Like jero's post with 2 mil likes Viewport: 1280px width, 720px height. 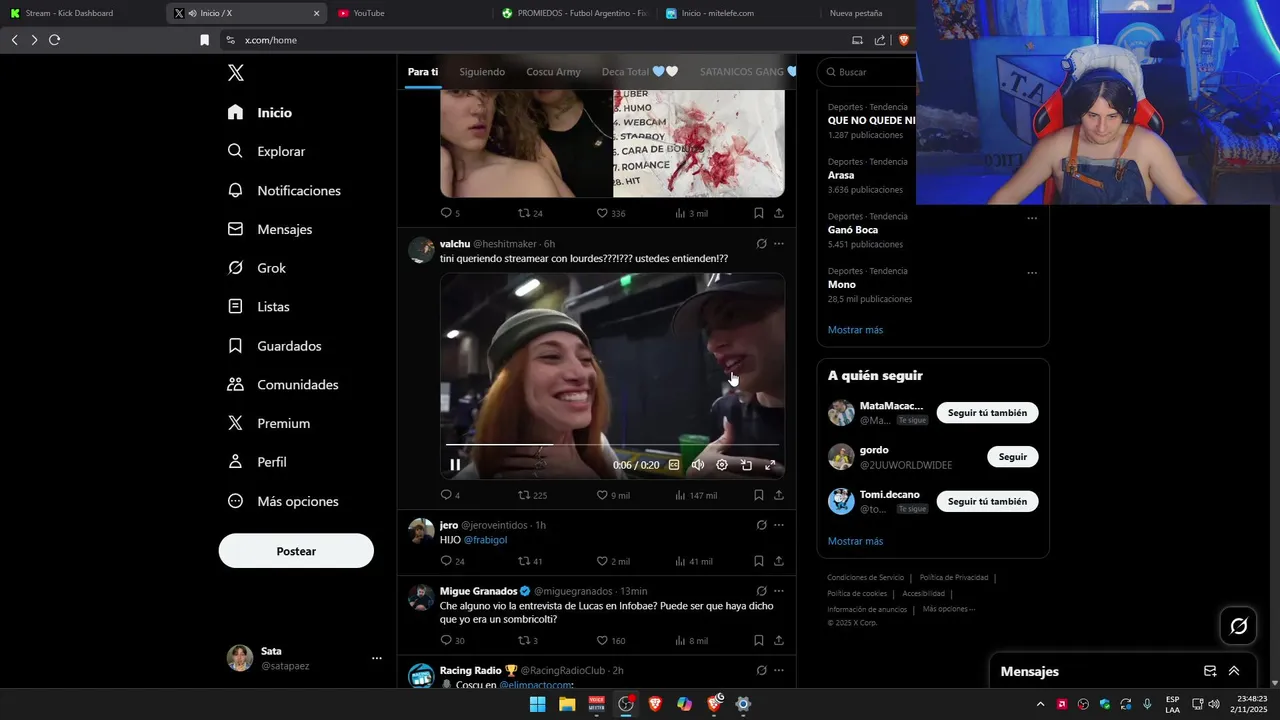pos(613,561)
